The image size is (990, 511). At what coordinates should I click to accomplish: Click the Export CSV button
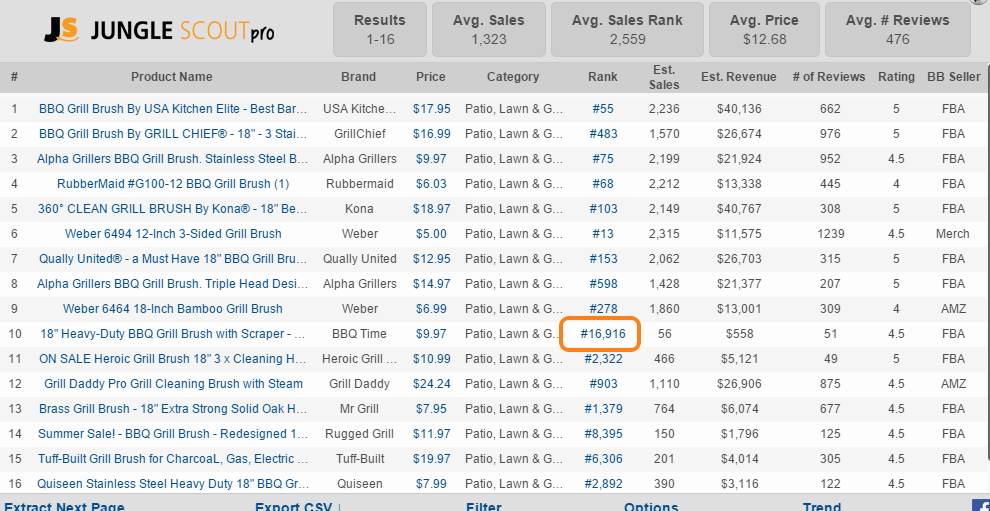pyautogui.click(x=294, y=506)
